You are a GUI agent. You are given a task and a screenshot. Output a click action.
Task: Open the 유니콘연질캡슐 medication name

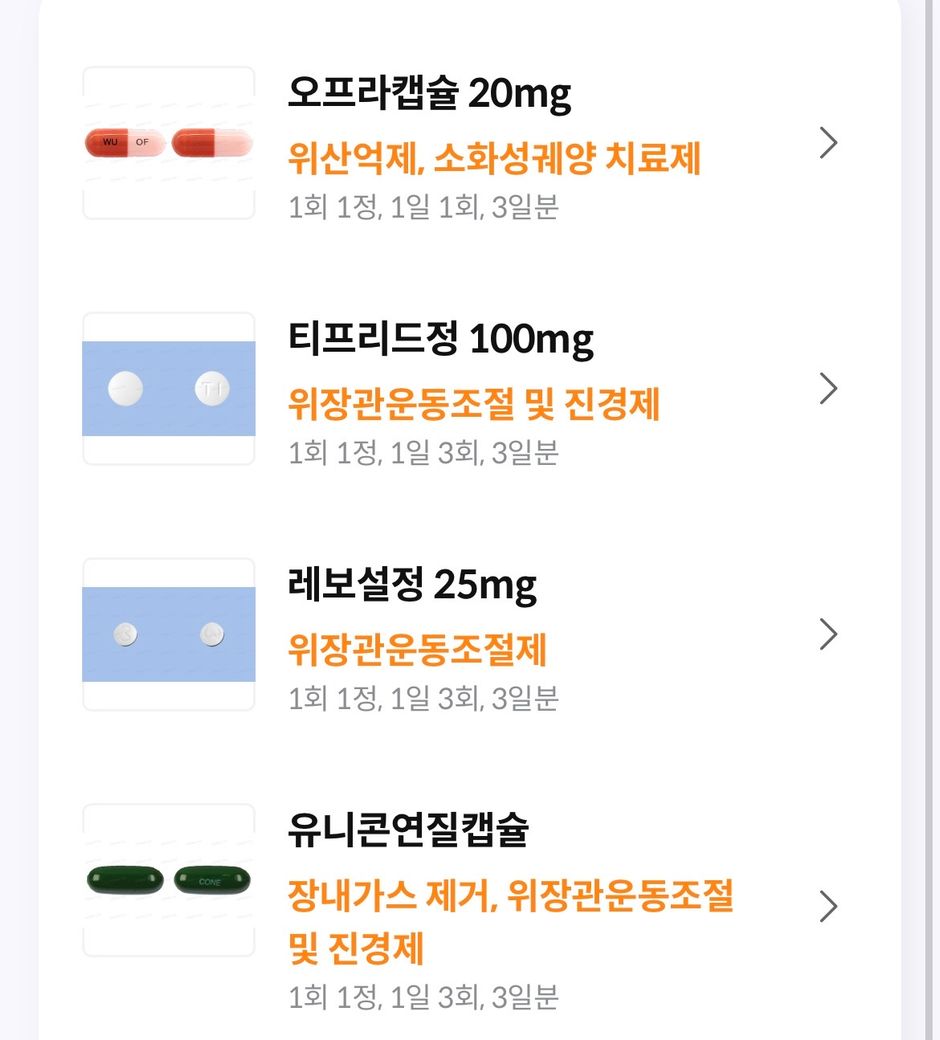[408, 830]
